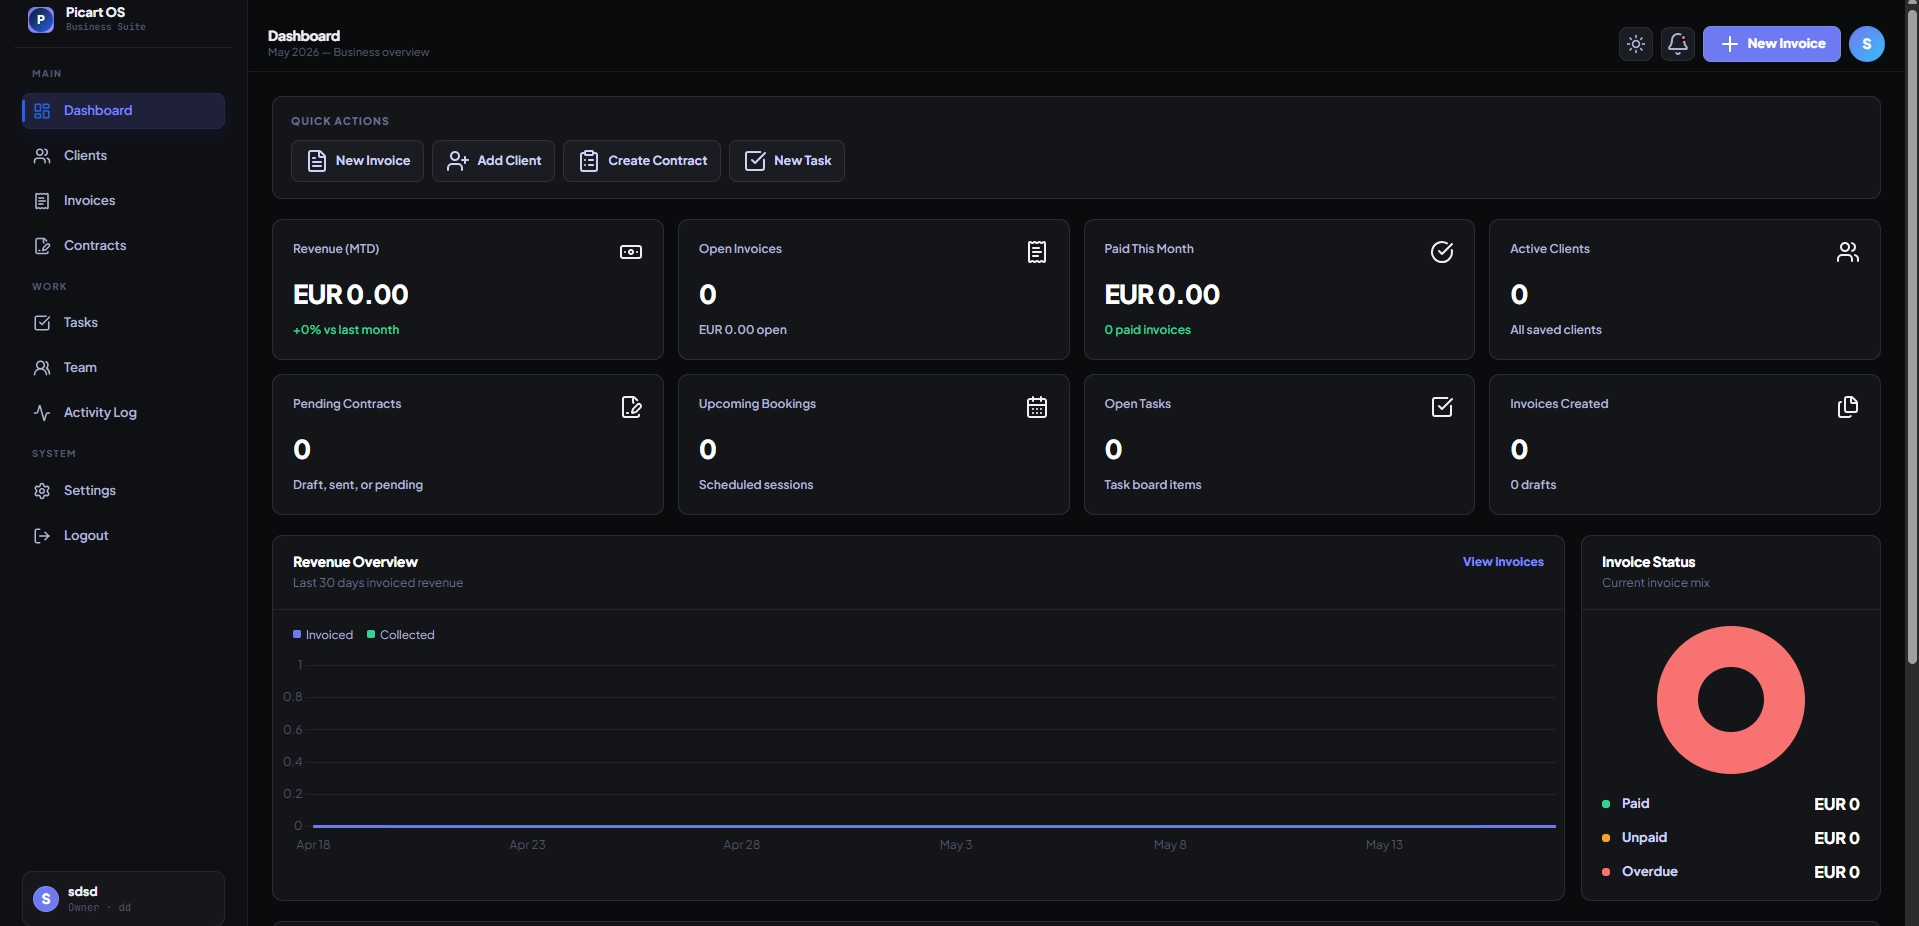Go to Clients in the sidebar
1919x926 pixels.
coord(123,156)
